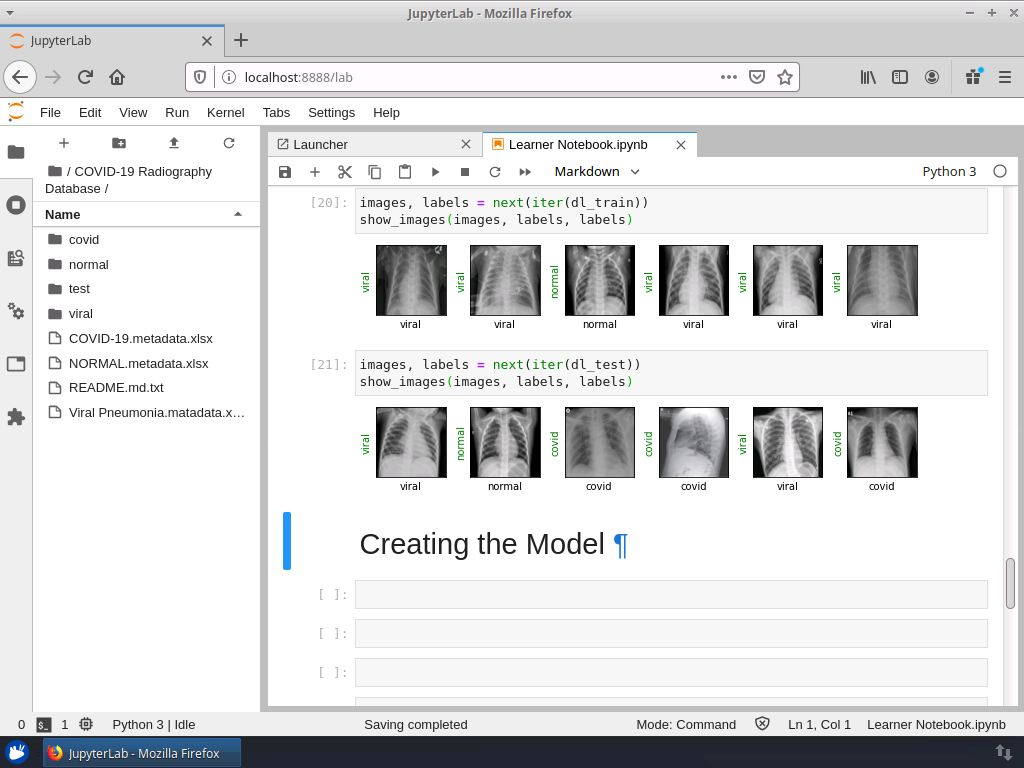Click the first empty code cell under Creating the Model
The image size is (1024, 768).
pyautogui.click(x=671, y=594)
